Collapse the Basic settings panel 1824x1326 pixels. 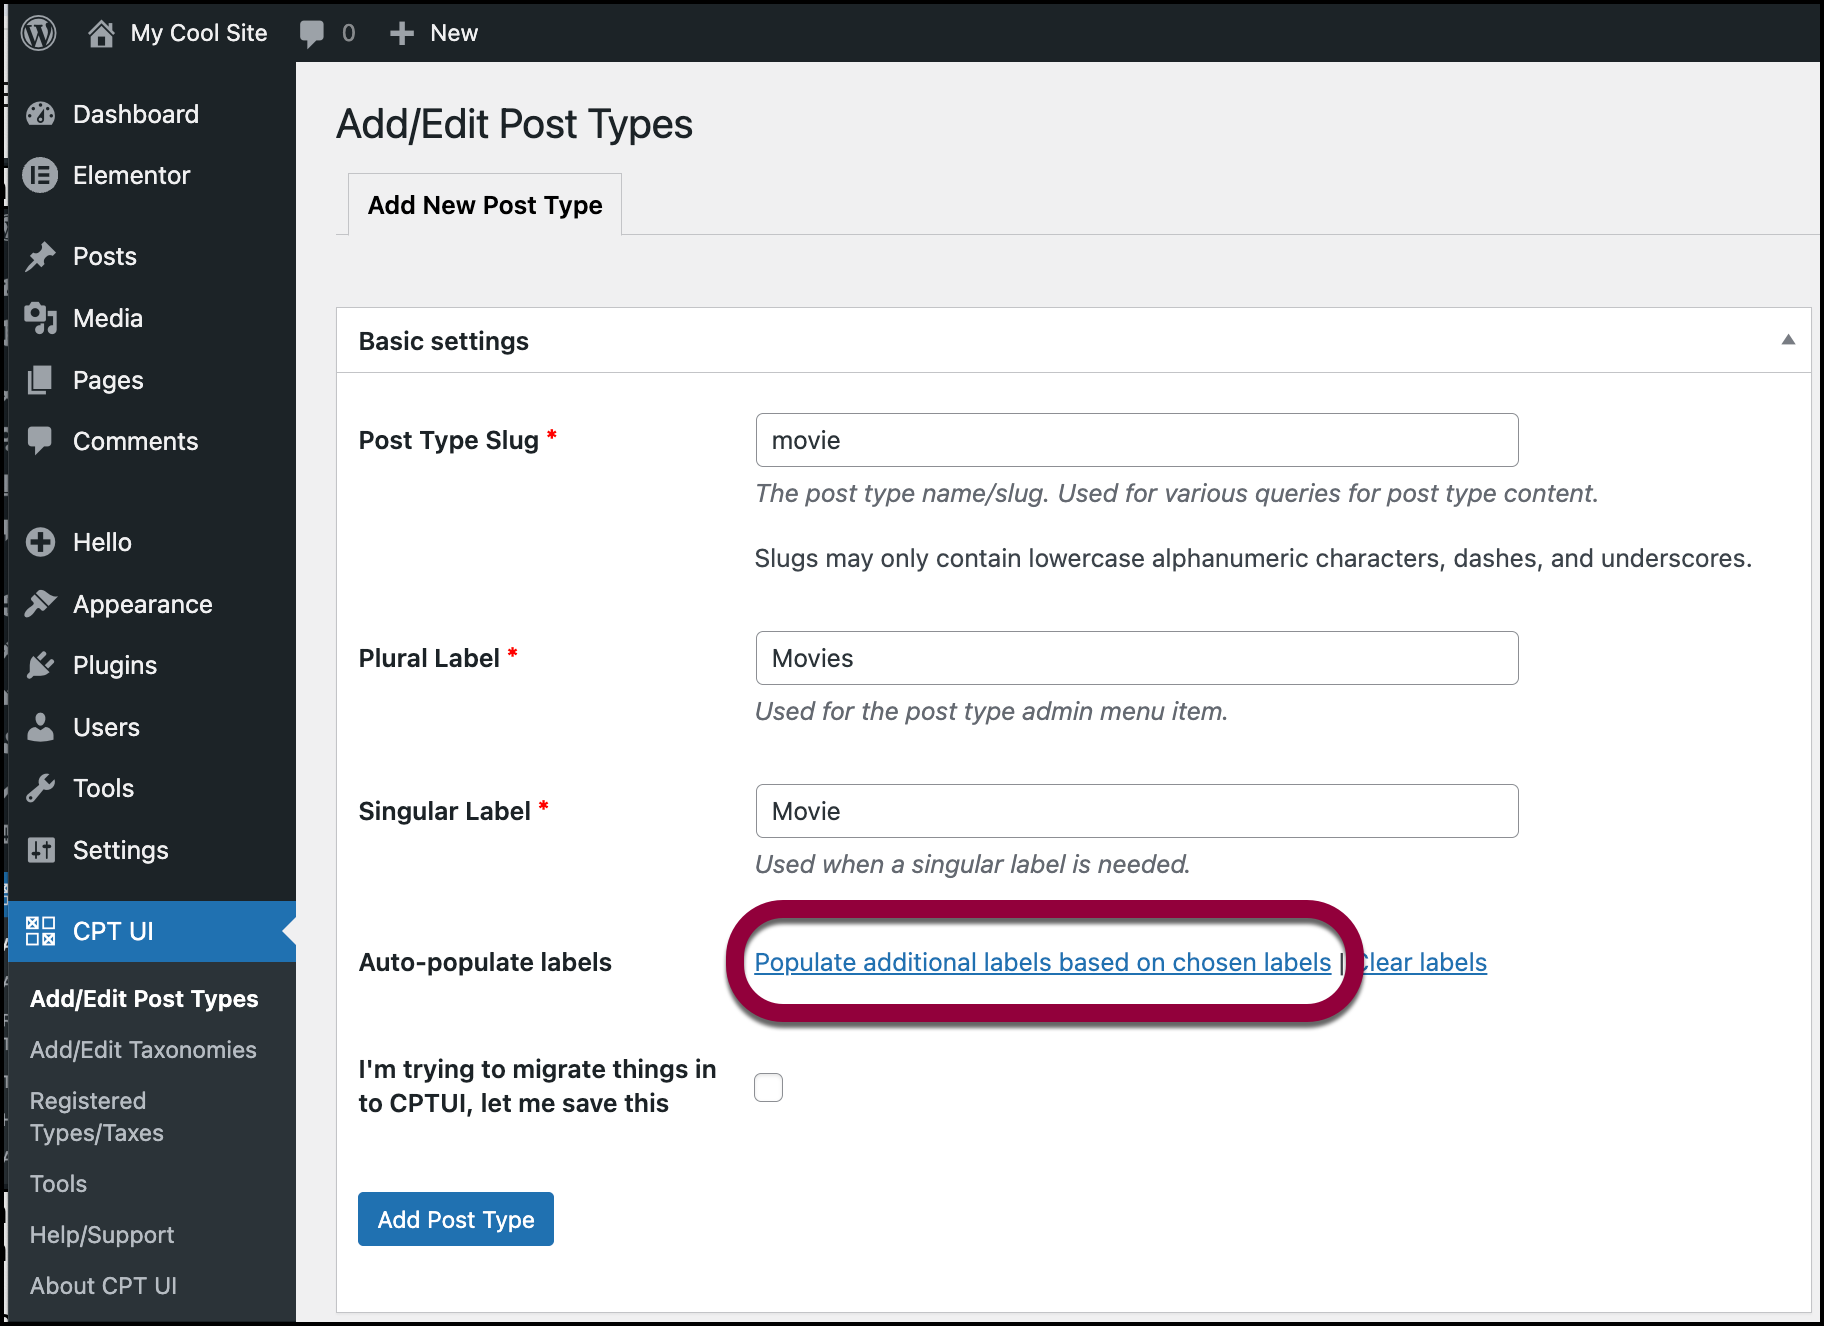tap(1788, 340)
